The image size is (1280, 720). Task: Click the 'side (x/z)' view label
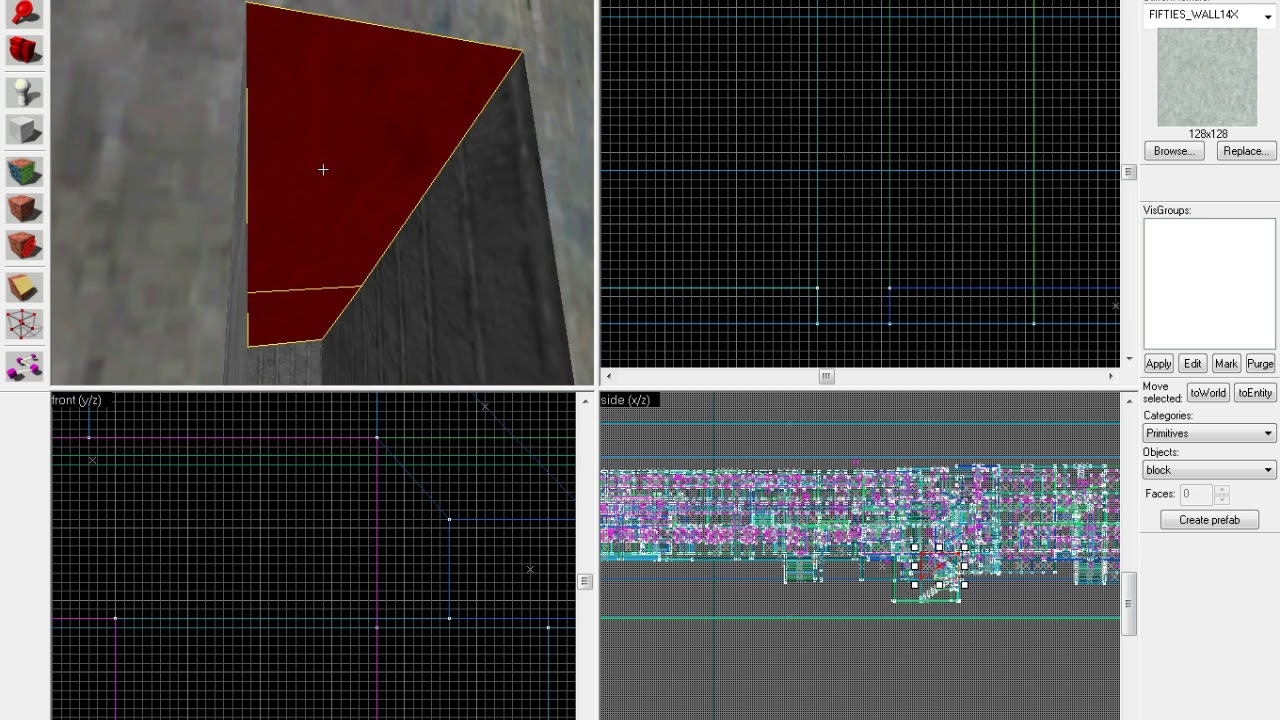point(626,400)
